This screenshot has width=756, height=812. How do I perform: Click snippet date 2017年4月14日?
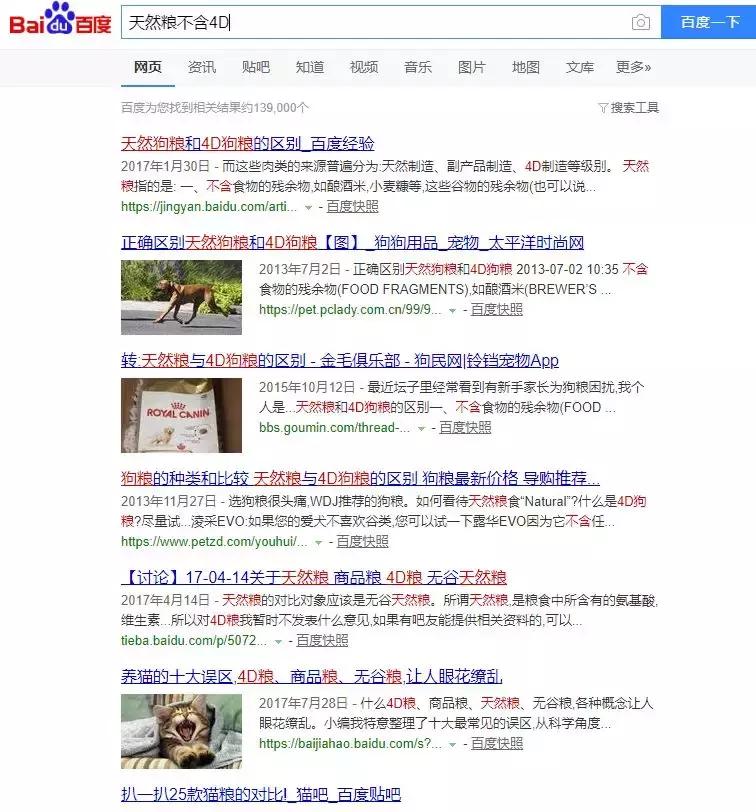click(x=165, y=600)
